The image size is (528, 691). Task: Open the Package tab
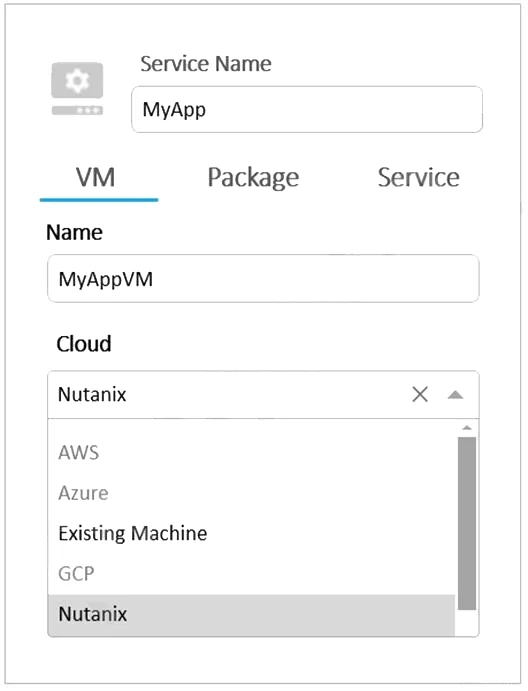pos(253,178)
